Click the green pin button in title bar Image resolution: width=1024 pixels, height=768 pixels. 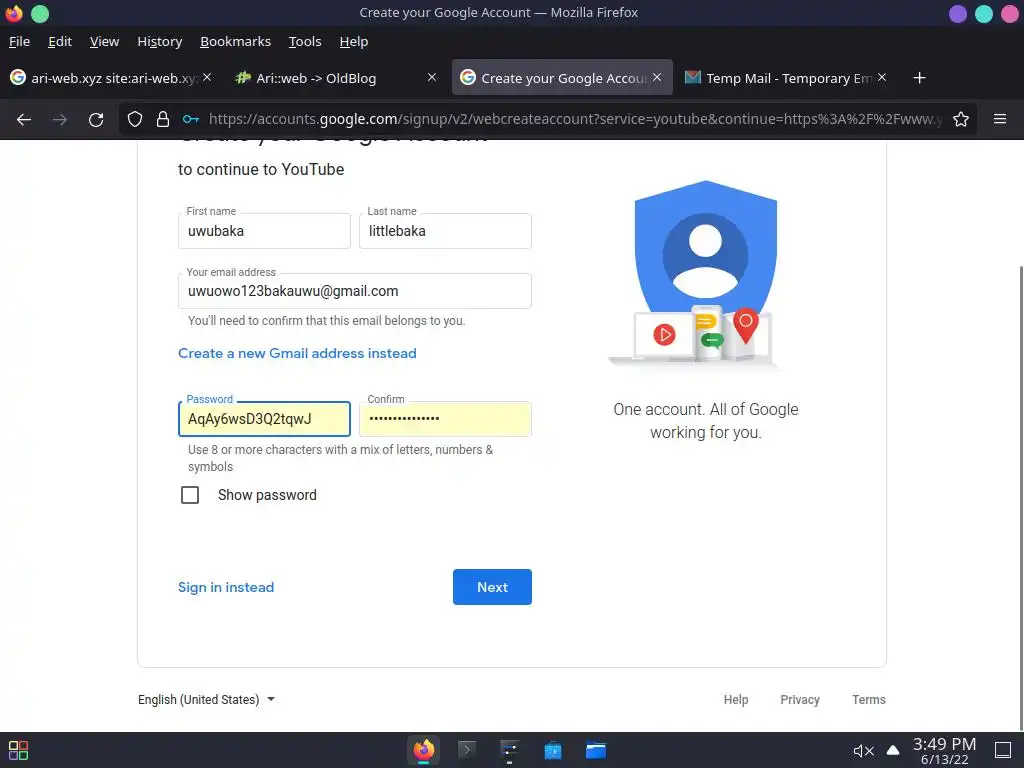pyautogui.click(x=40, y=13)
